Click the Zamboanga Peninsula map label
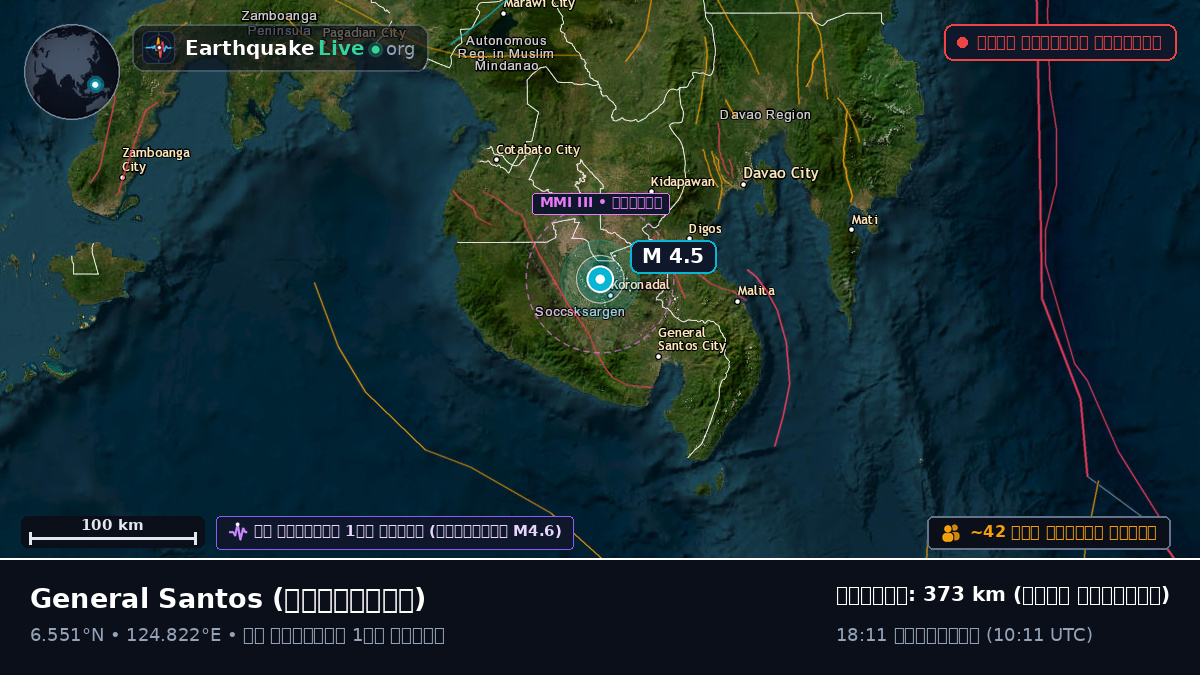The image size is (1200, 675). tap(279, 23)
